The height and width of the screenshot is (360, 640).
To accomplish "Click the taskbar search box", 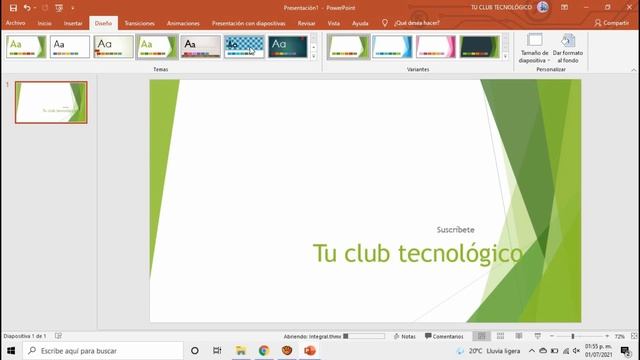I will (103, 351).
